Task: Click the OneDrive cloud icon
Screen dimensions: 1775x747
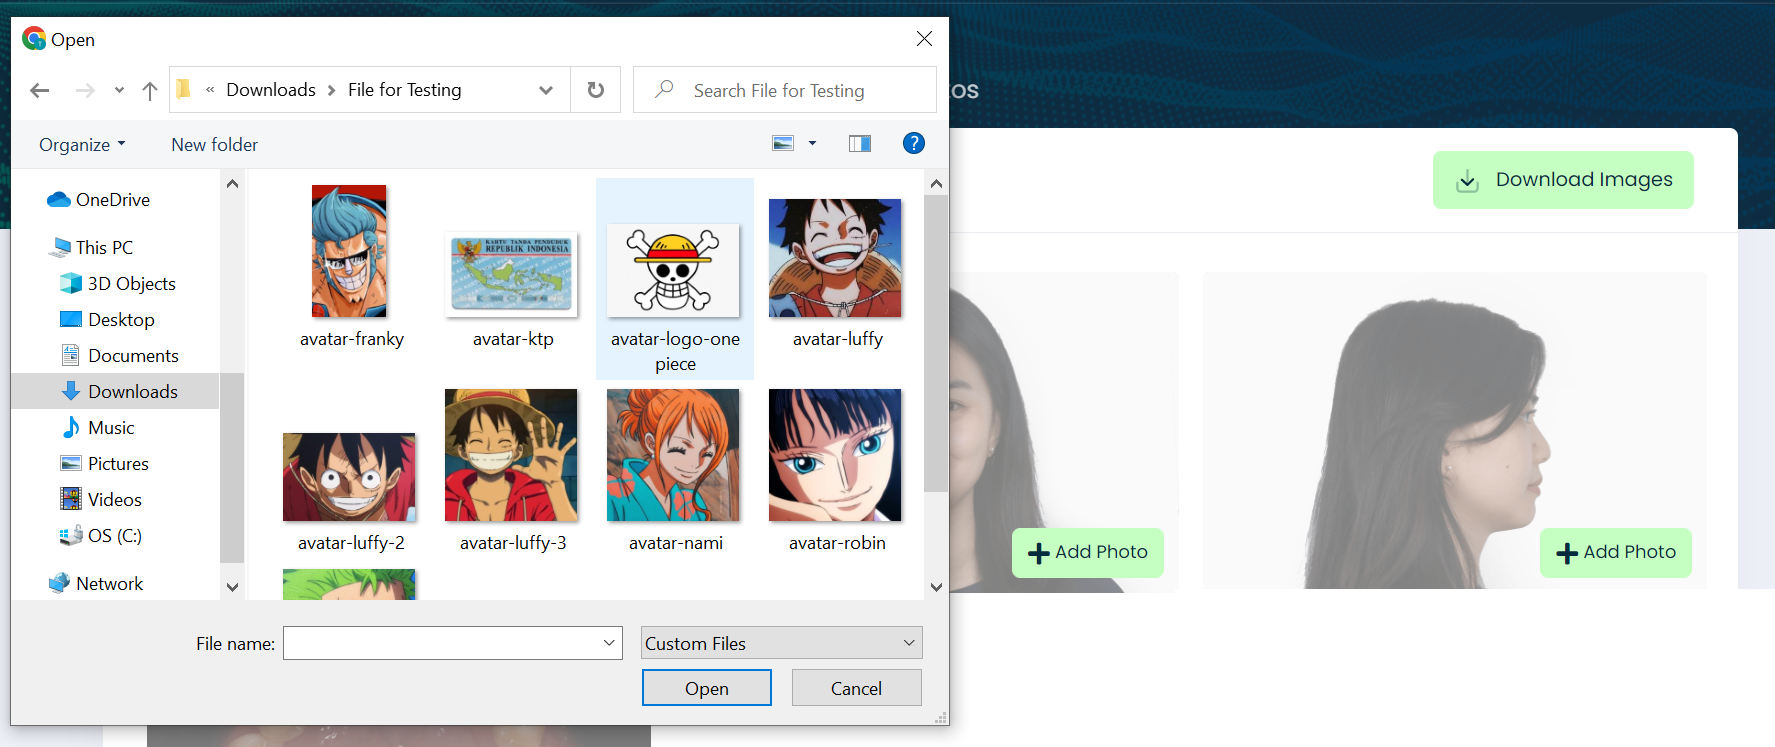Action: 59,200
